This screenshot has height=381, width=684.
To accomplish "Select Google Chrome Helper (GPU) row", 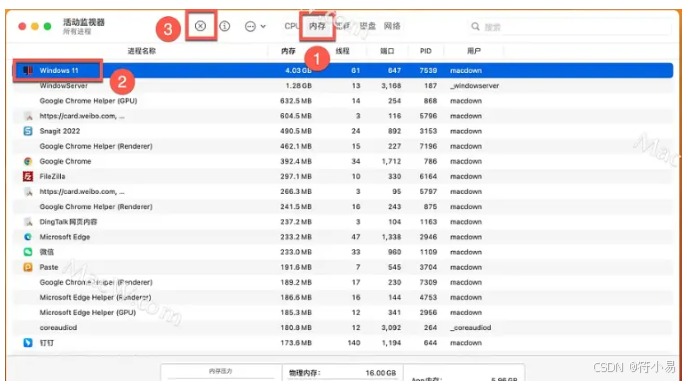I will pyautogui.click(x=342, y=101).
